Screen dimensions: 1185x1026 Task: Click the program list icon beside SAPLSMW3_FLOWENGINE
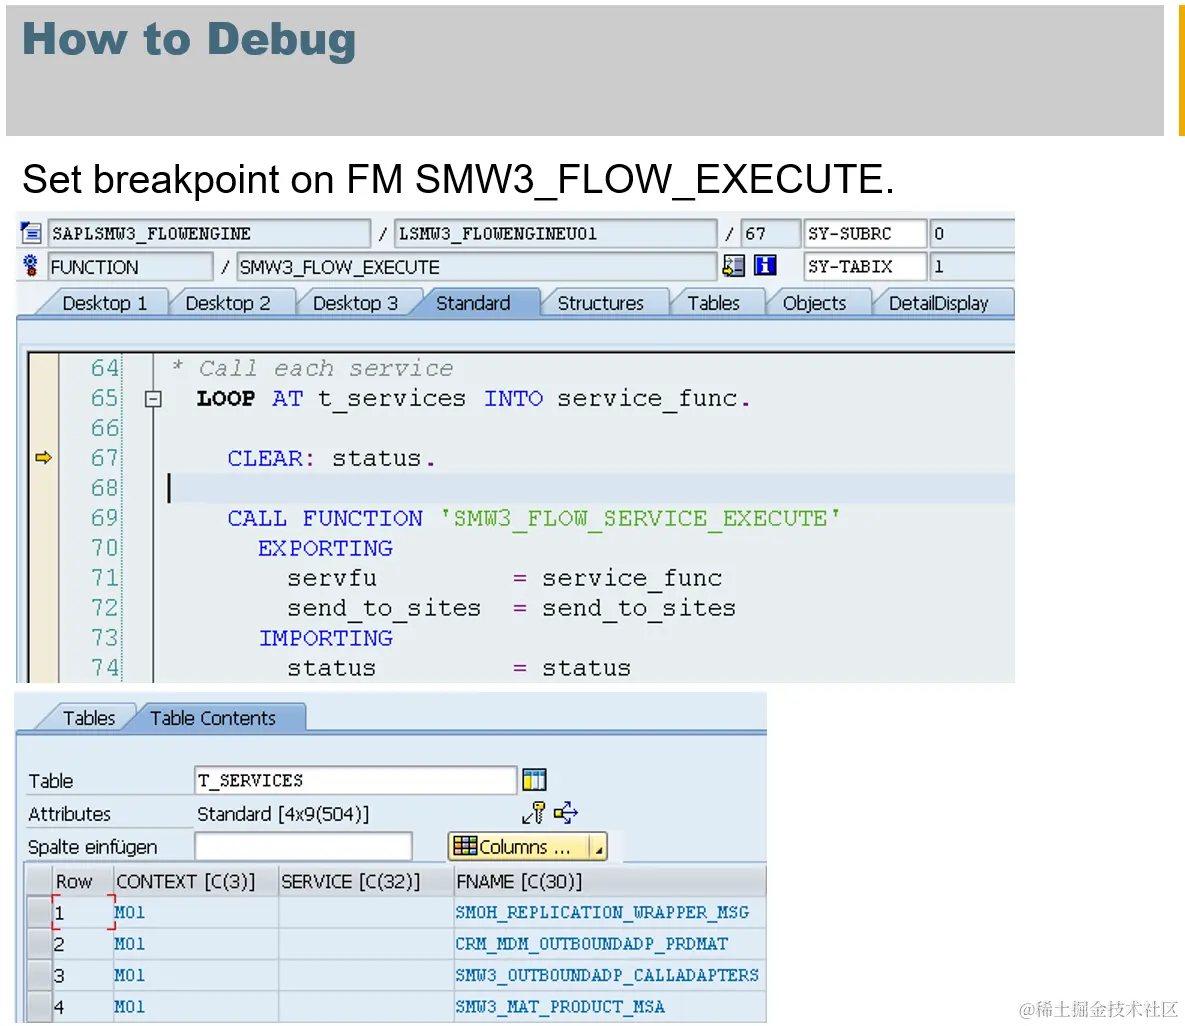pos(31,233)
